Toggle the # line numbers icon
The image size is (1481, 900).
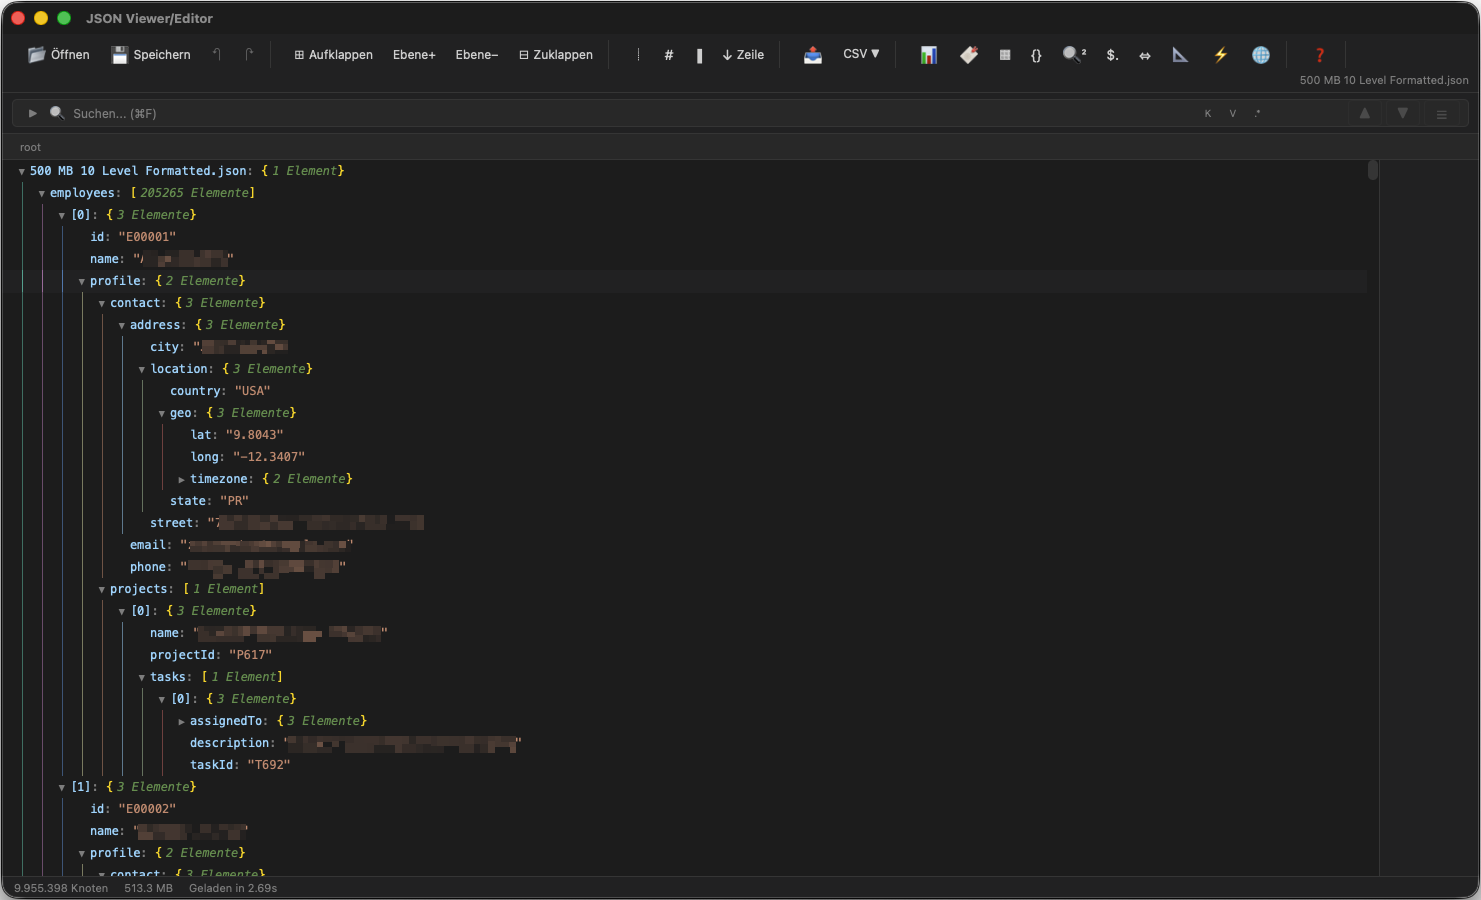669,55
